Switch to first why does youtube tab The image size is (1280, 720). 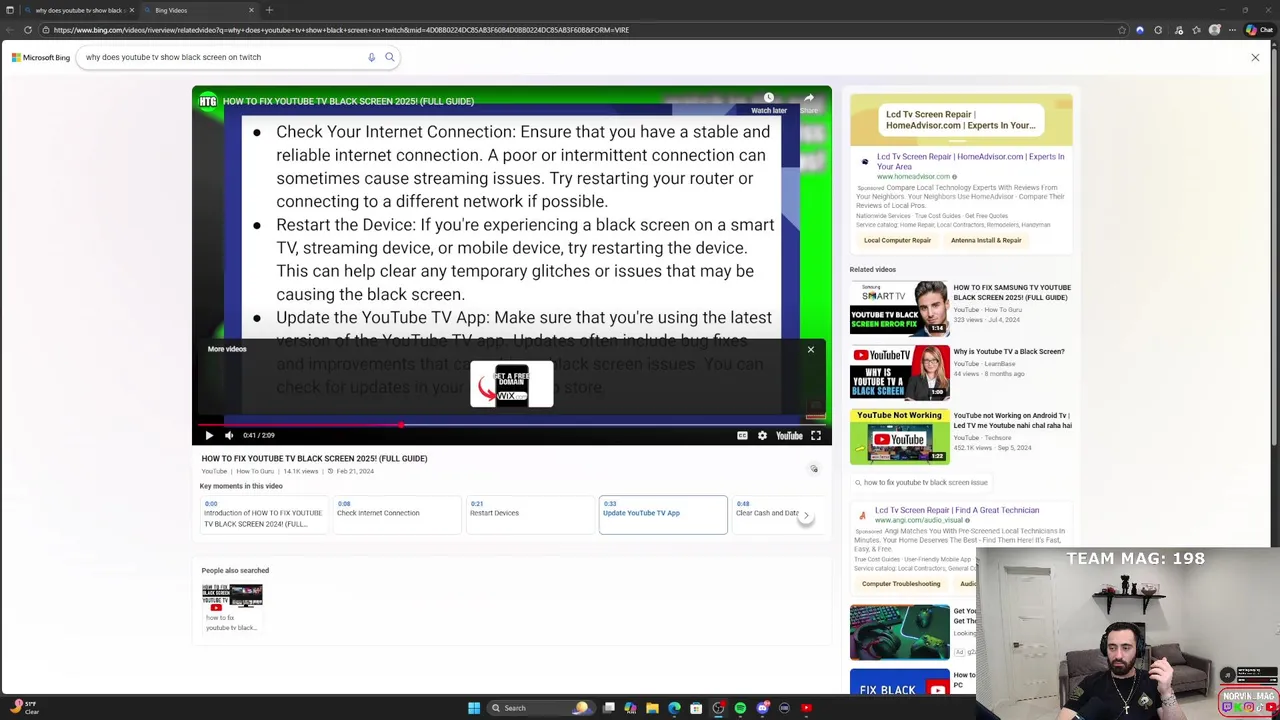[78, 10]
